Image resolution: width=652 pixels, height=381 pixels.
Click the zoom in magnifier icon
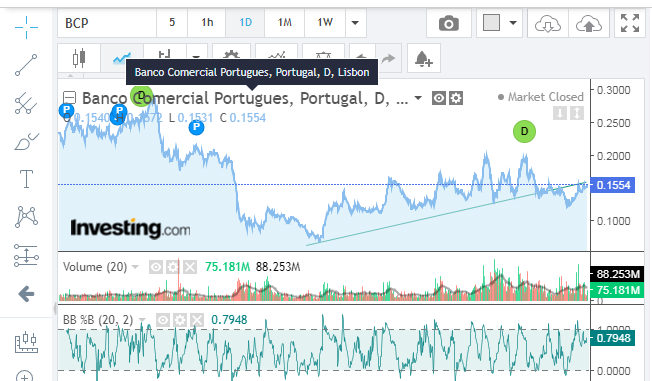[25, 376]
